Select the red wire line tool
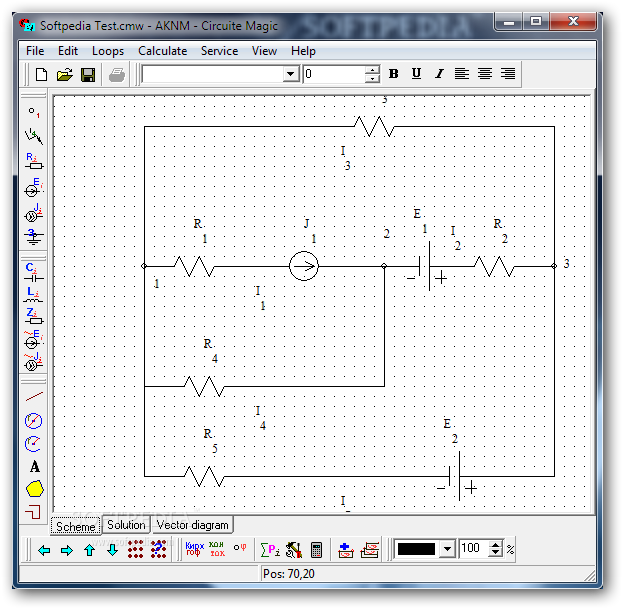Screen dimensions: 623x609 tap(34, 396)
